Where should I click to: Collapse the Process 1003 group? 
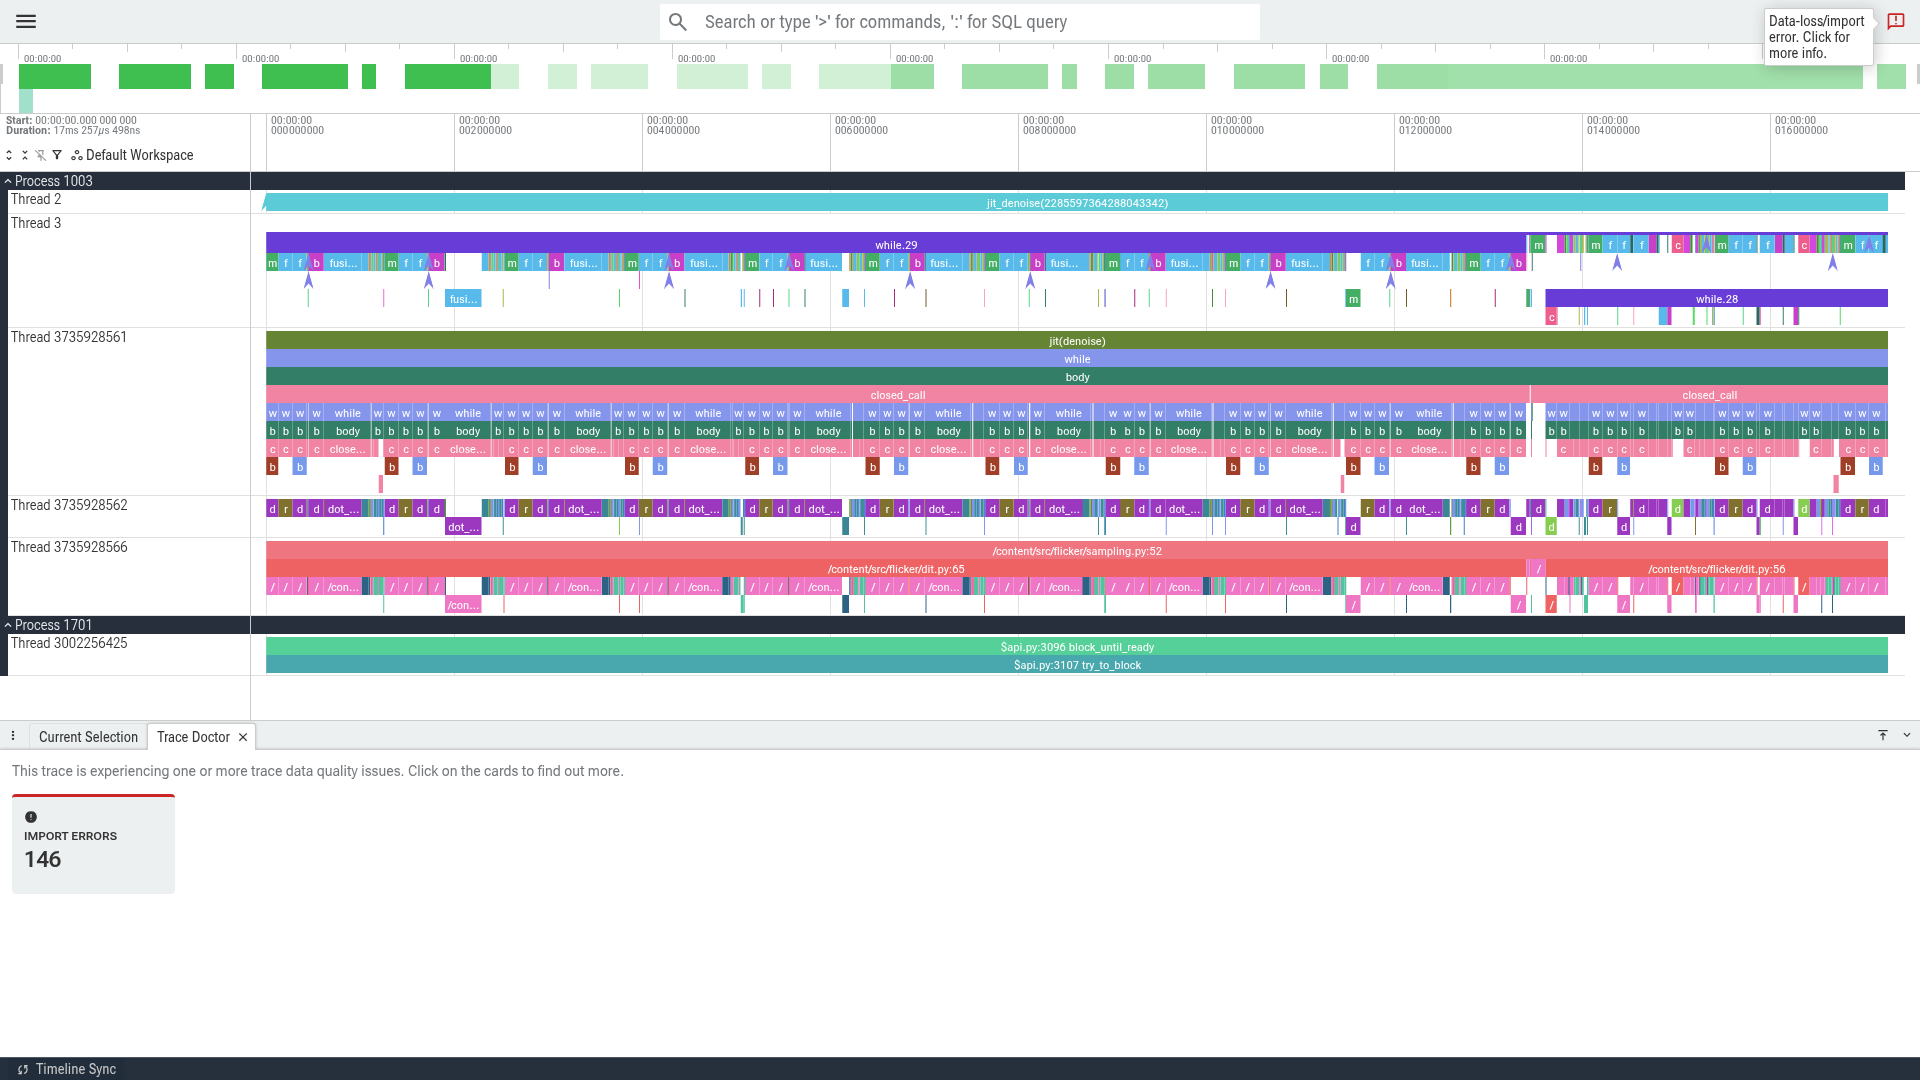[8, 181]
